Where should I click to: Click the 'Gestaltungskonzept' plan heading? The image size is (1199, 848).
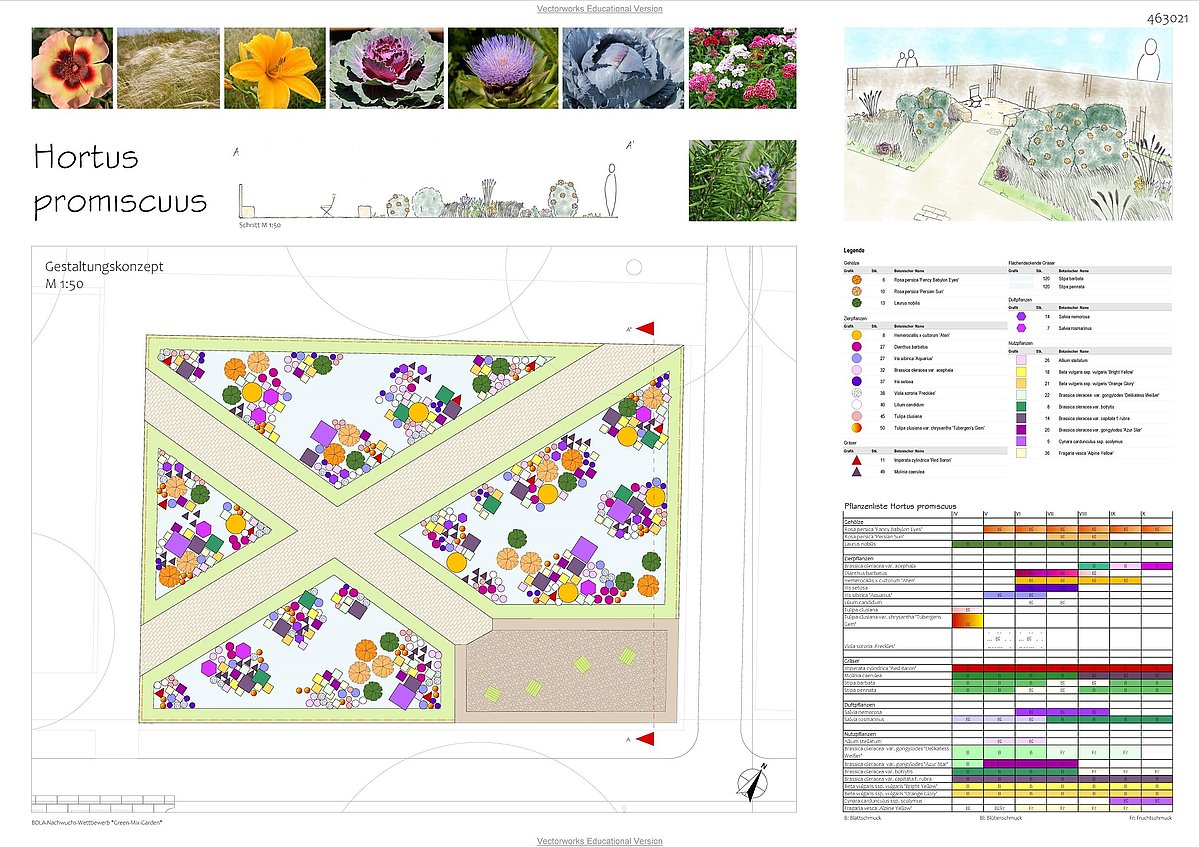(104, 266)
